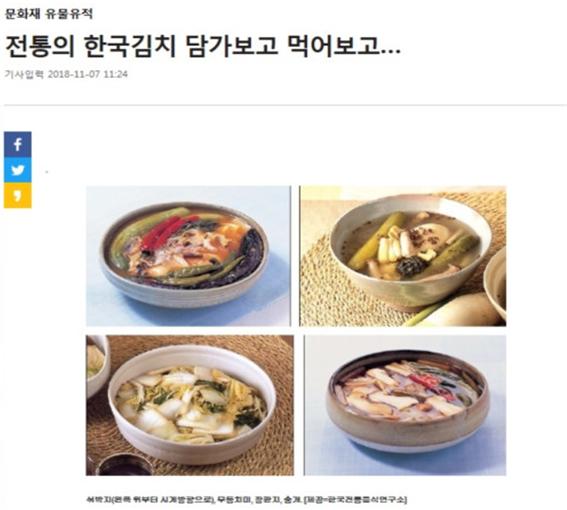The width and height of the screenshot is (567, 510).
Task: Open the 유물유적 subcategory link
Action: (69, 13)
